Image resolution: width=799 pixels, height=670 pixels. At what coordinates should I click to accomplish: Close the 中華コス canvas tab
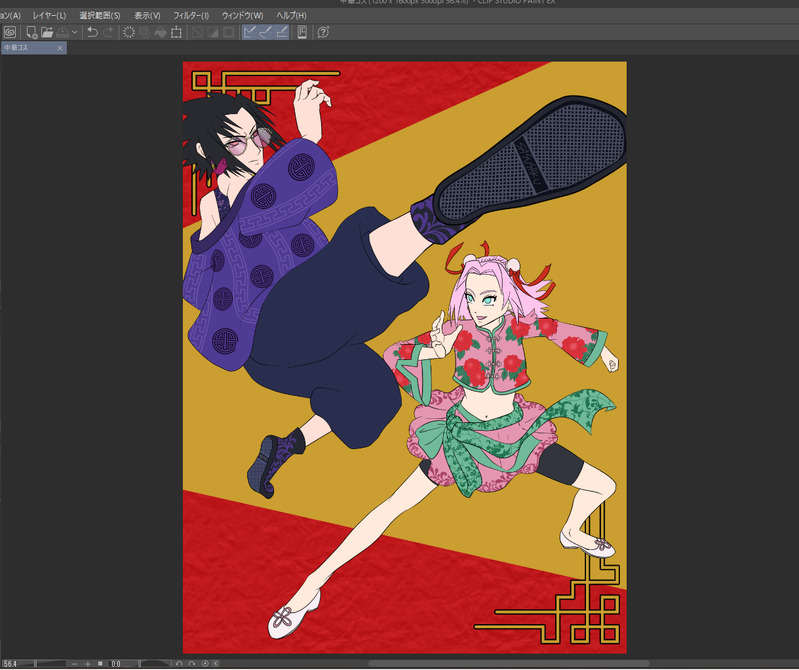60,48
